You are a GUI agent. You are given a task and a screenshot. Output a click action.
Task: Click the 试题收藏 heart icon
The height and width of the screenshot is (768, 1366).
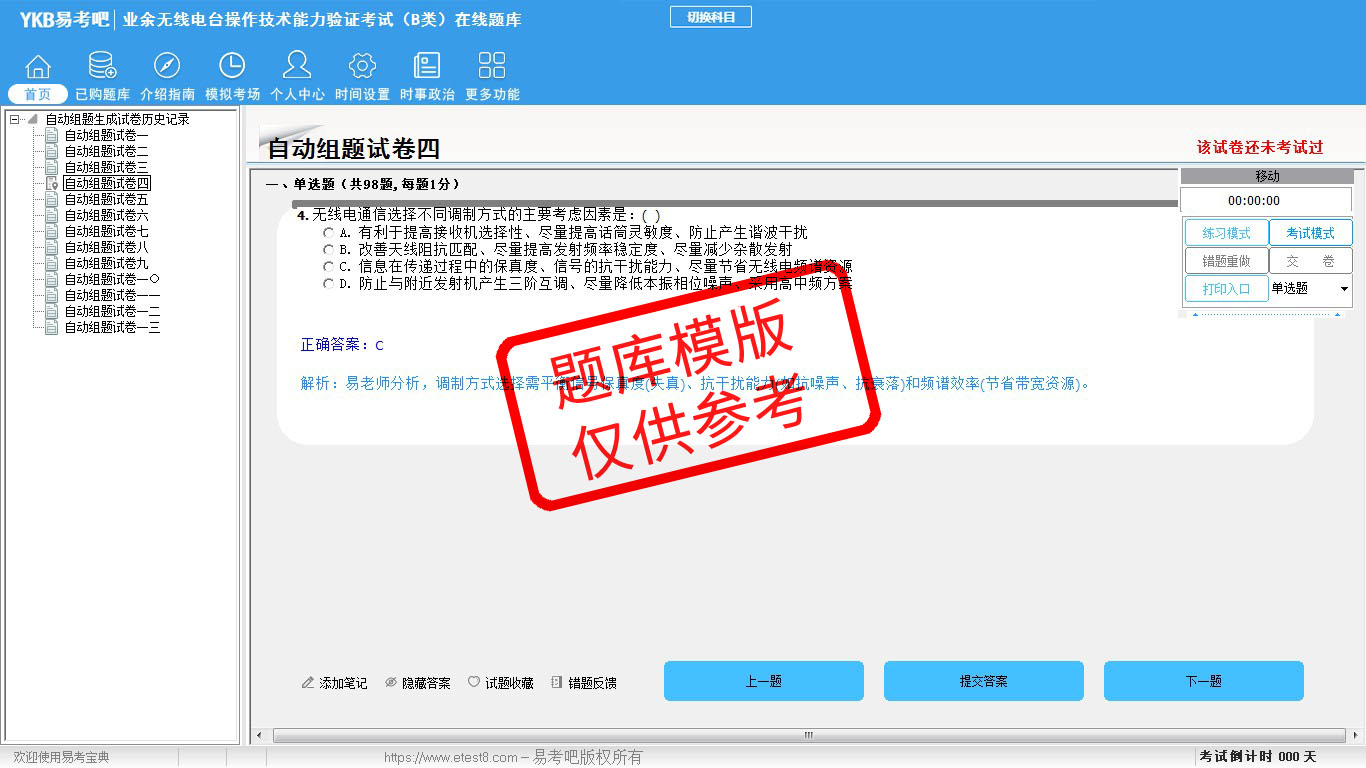tap(474, 683)
